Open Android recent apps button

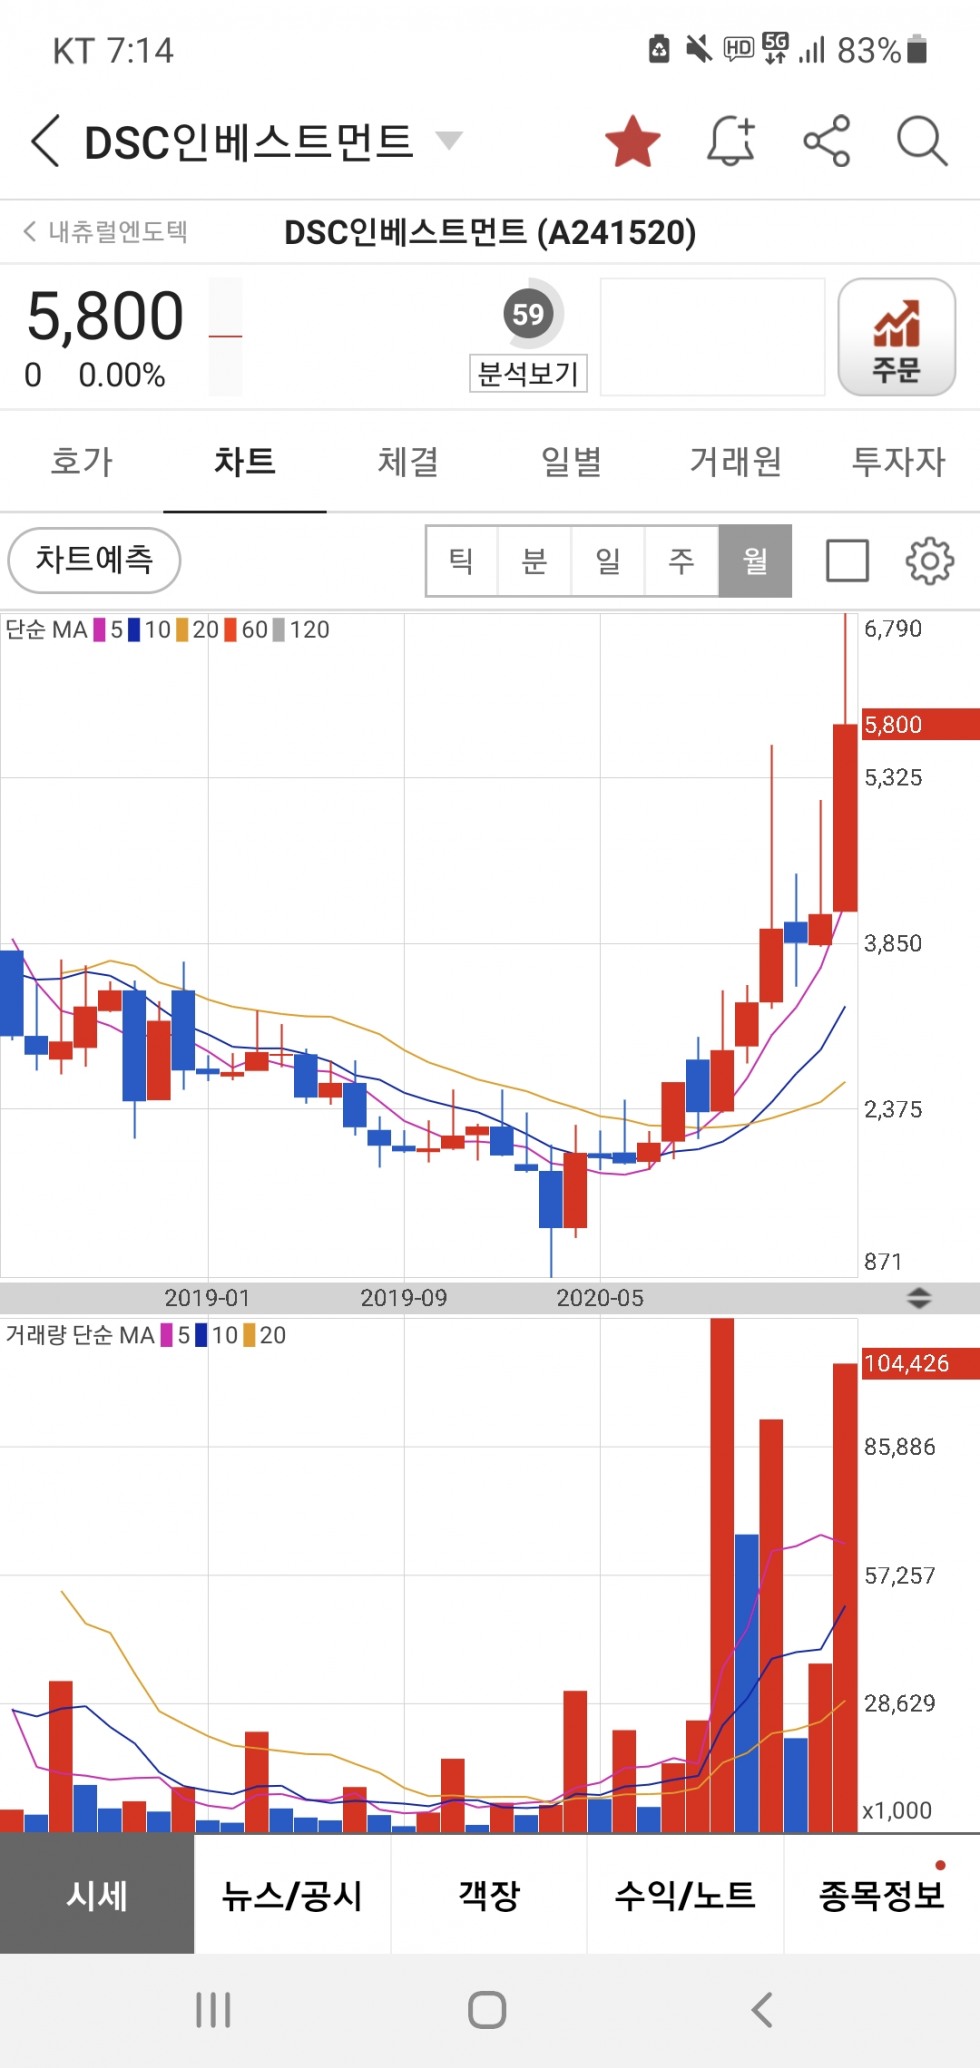tap(213, 2010)
